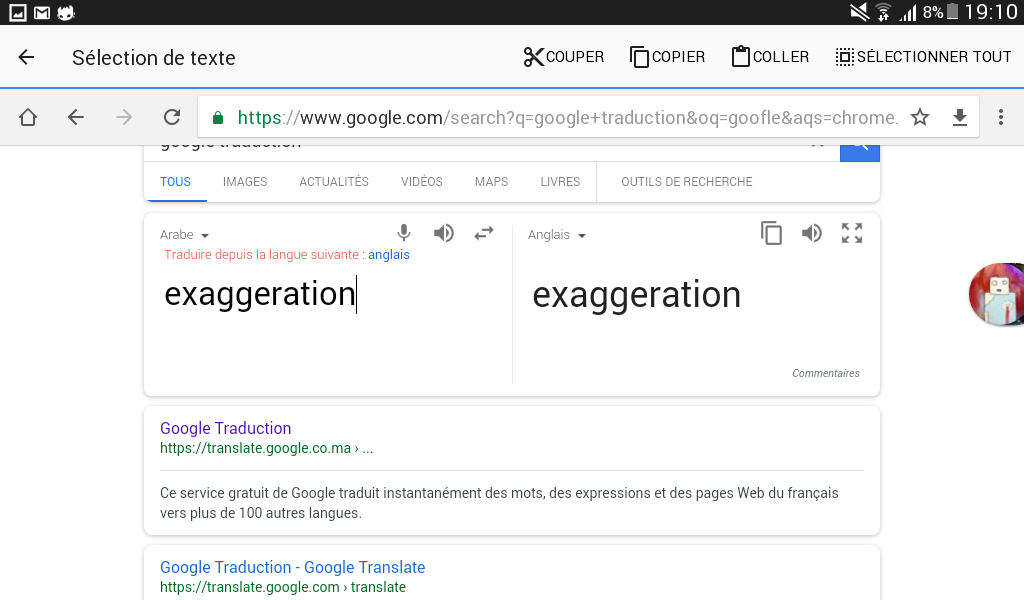
Task: Open the LIVRES tab
Action: pos(560,182)
